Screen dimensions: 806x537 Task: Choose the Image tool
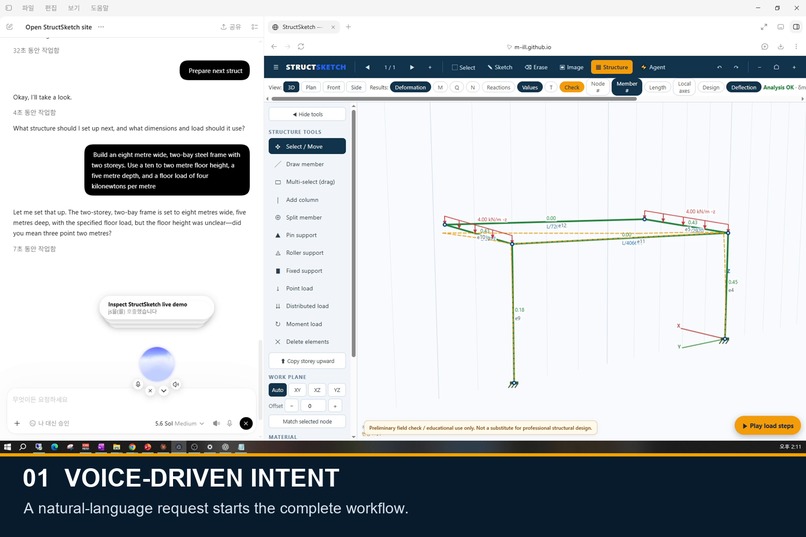(x=572, y=67)
